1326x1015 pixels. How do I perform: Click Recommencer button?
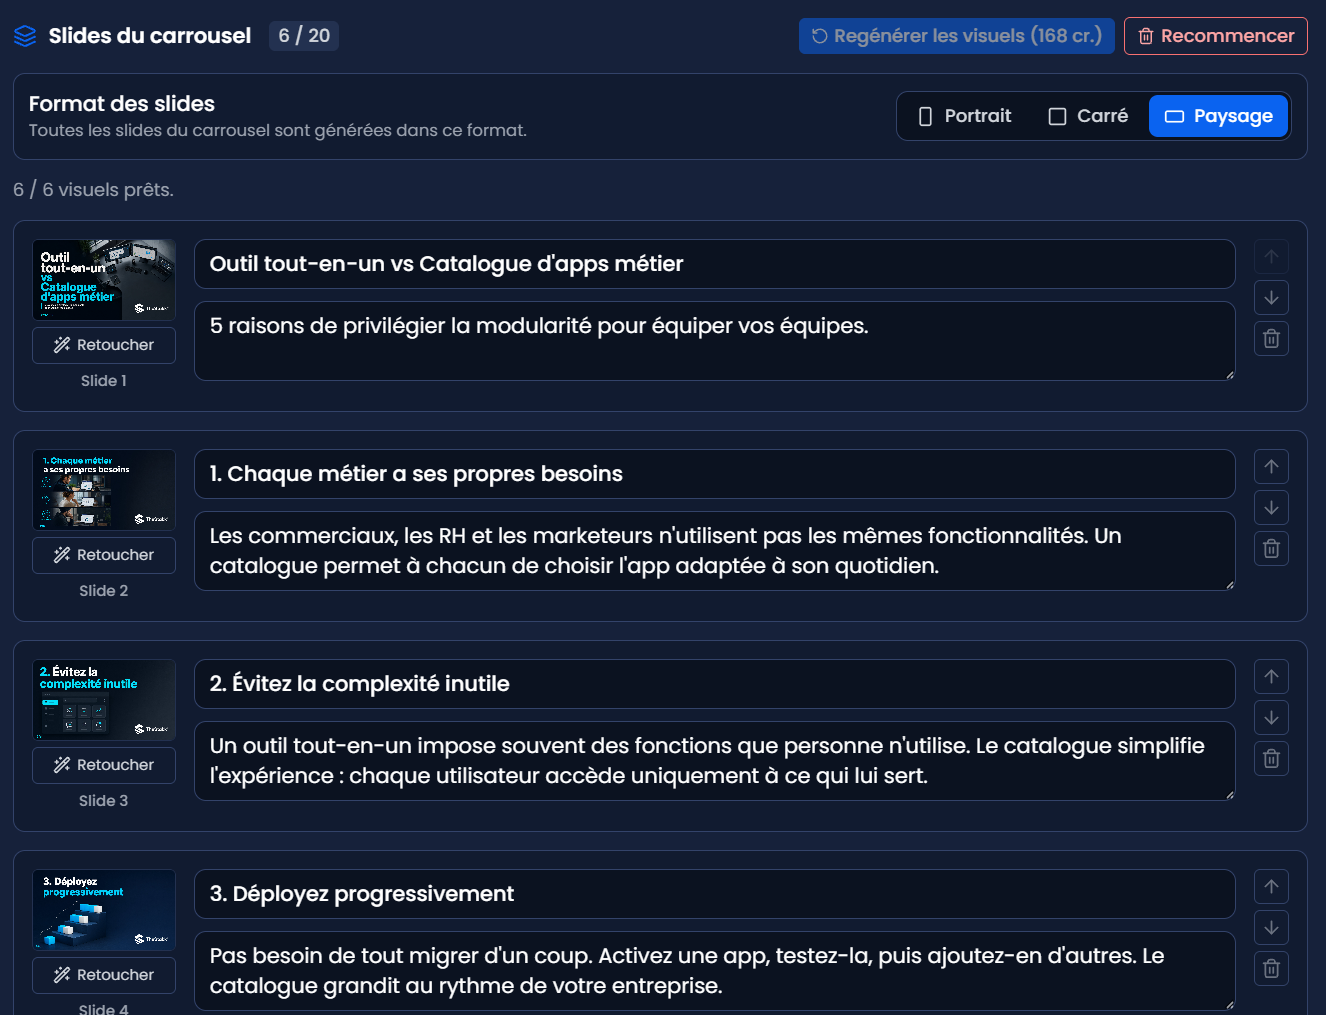pyautogui.click(x=1215, y=36)
